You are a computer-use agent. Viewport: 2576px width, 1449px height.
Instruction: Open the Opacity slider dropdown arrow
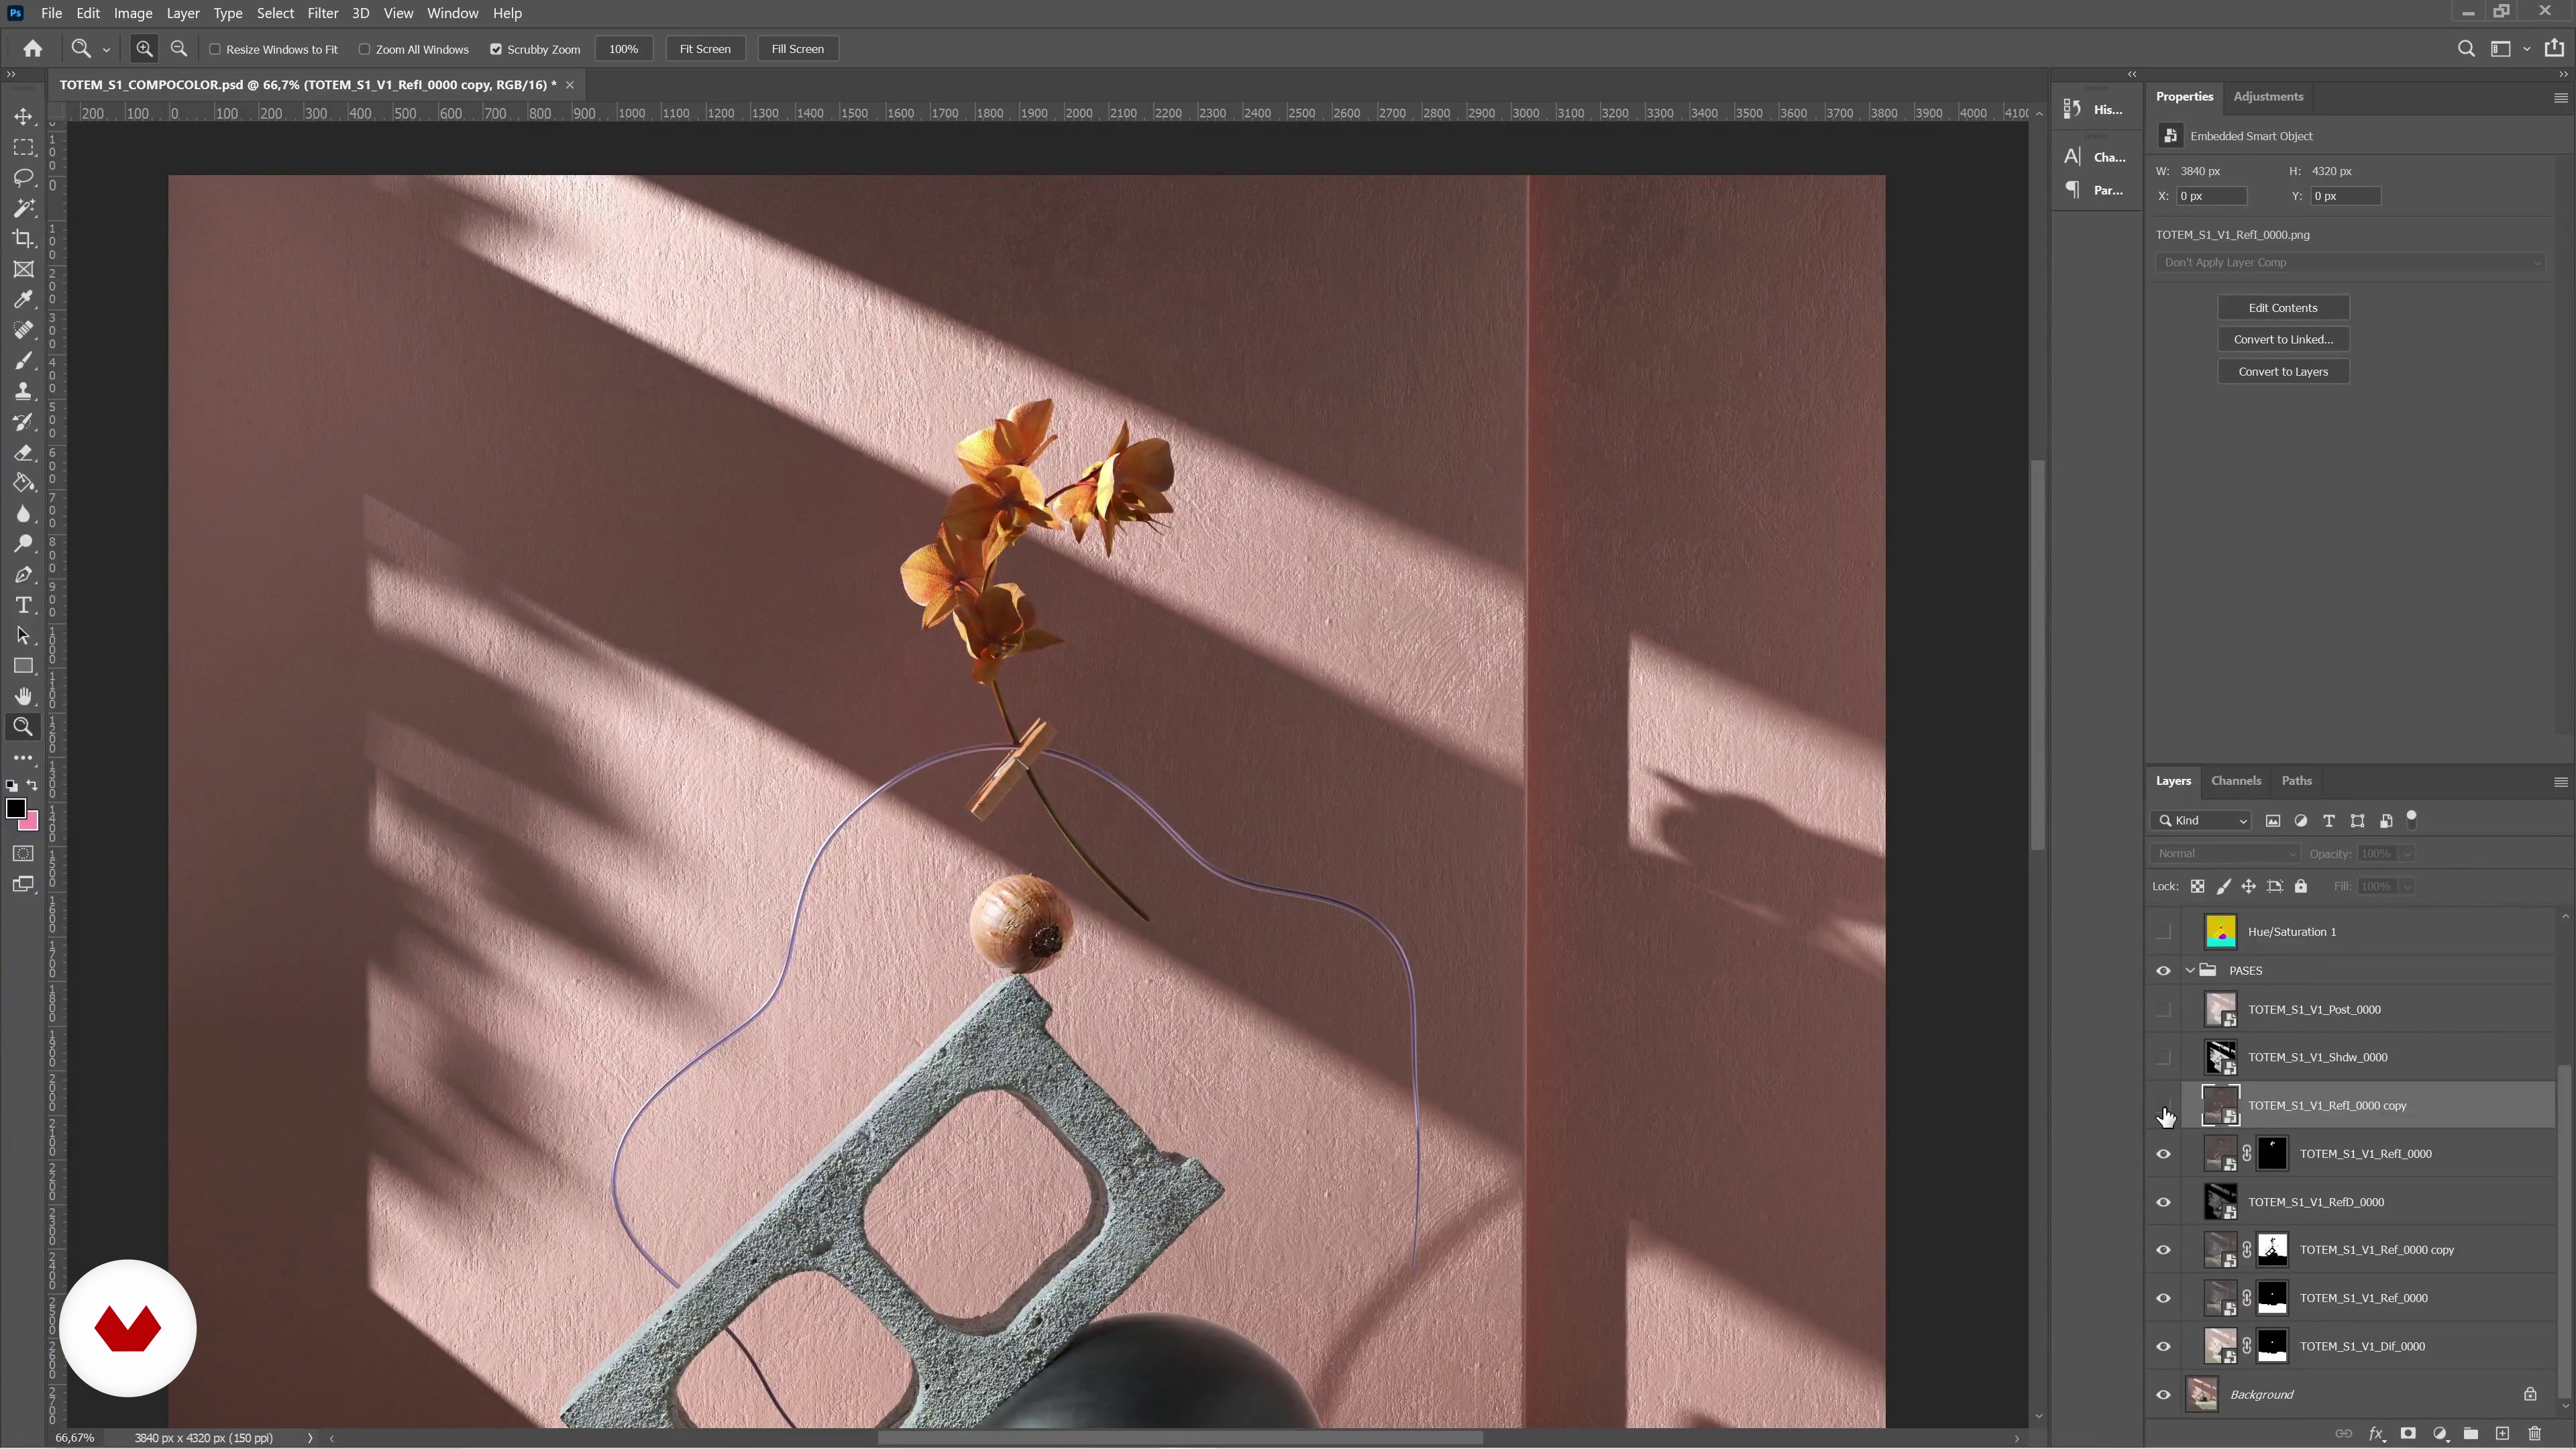(2408, 854)
